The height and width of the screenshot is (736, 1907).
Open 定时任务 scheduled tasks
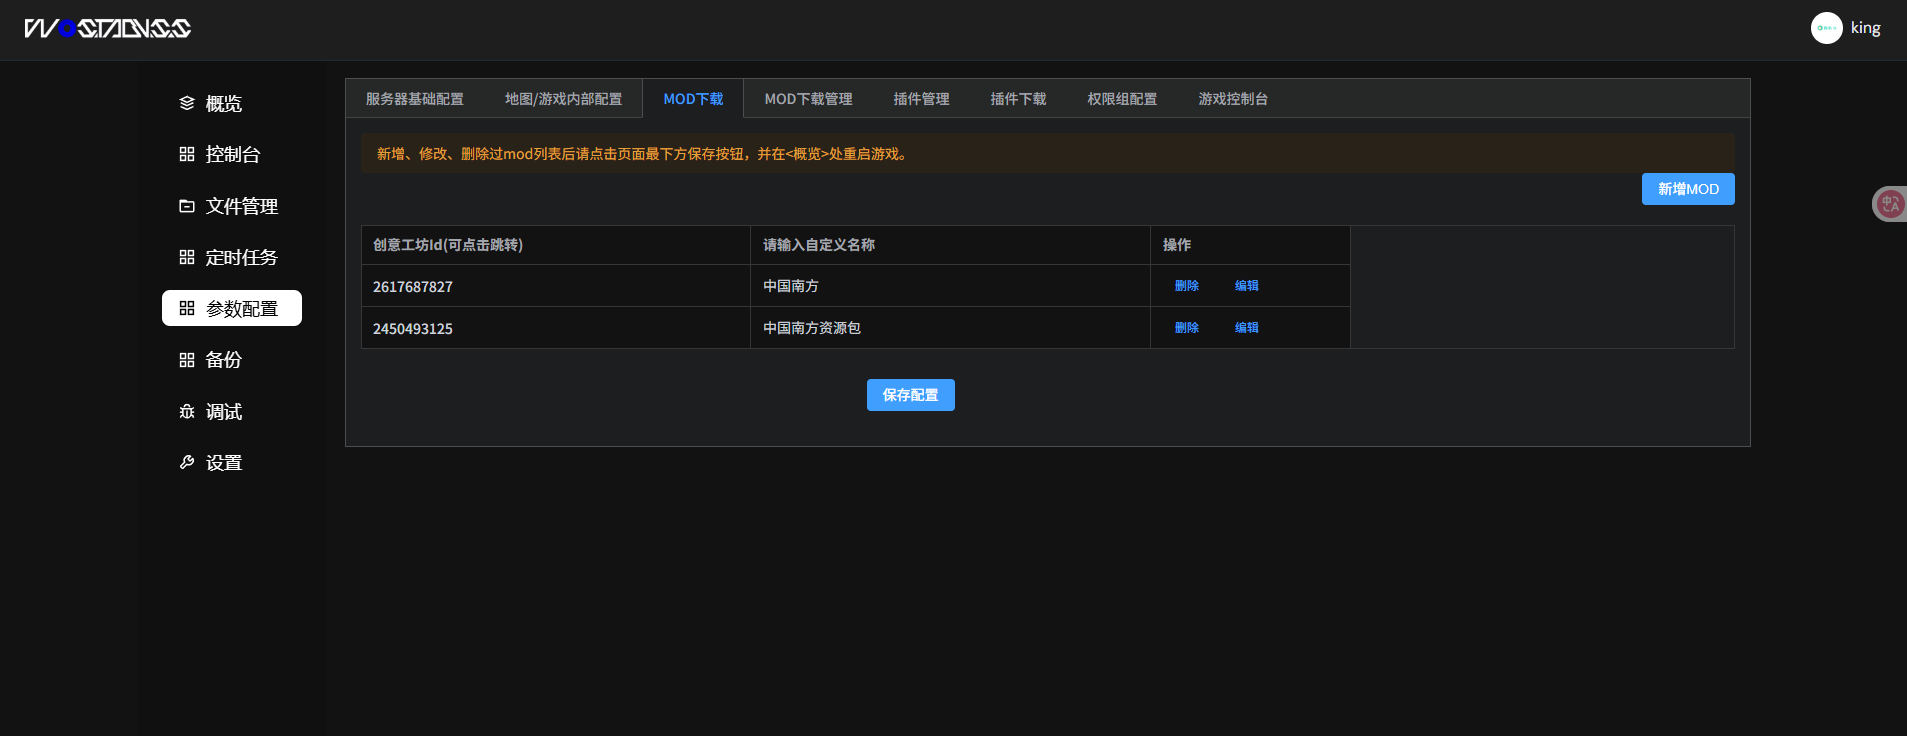click(x=232, y=257)
